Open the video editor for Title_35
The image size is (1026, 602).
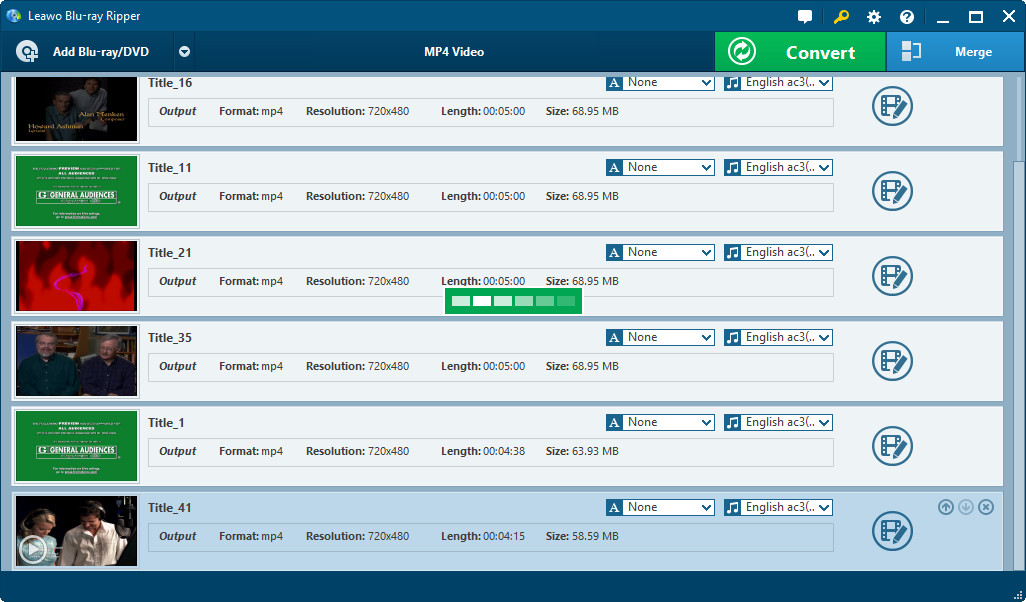point(892,361)
